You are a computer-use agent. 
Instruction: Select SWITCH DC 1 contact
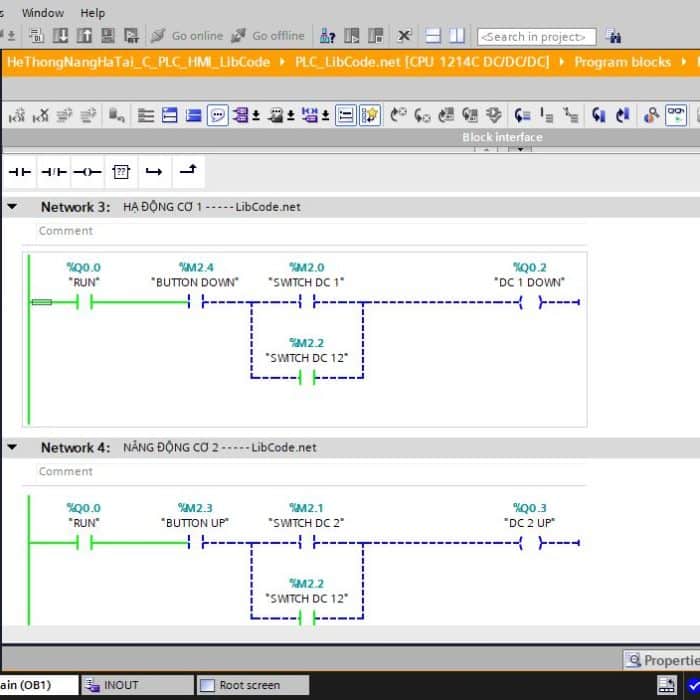tap(307, 302)
